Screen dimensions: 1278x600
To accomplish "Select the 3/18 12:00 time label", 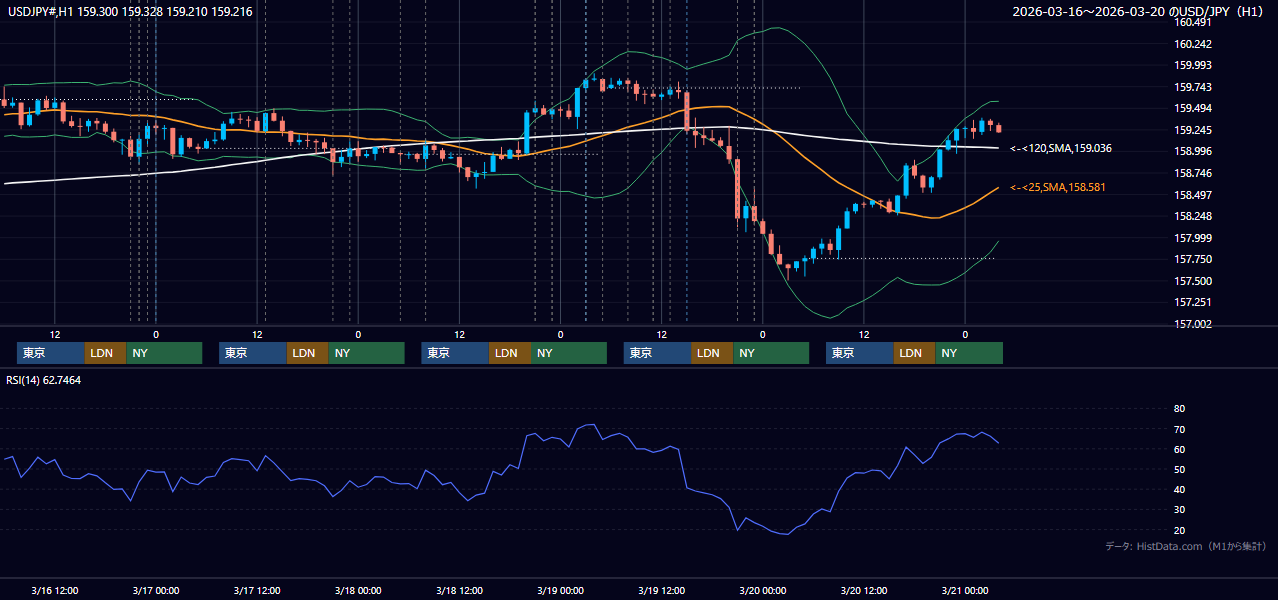I will point(459,590).
